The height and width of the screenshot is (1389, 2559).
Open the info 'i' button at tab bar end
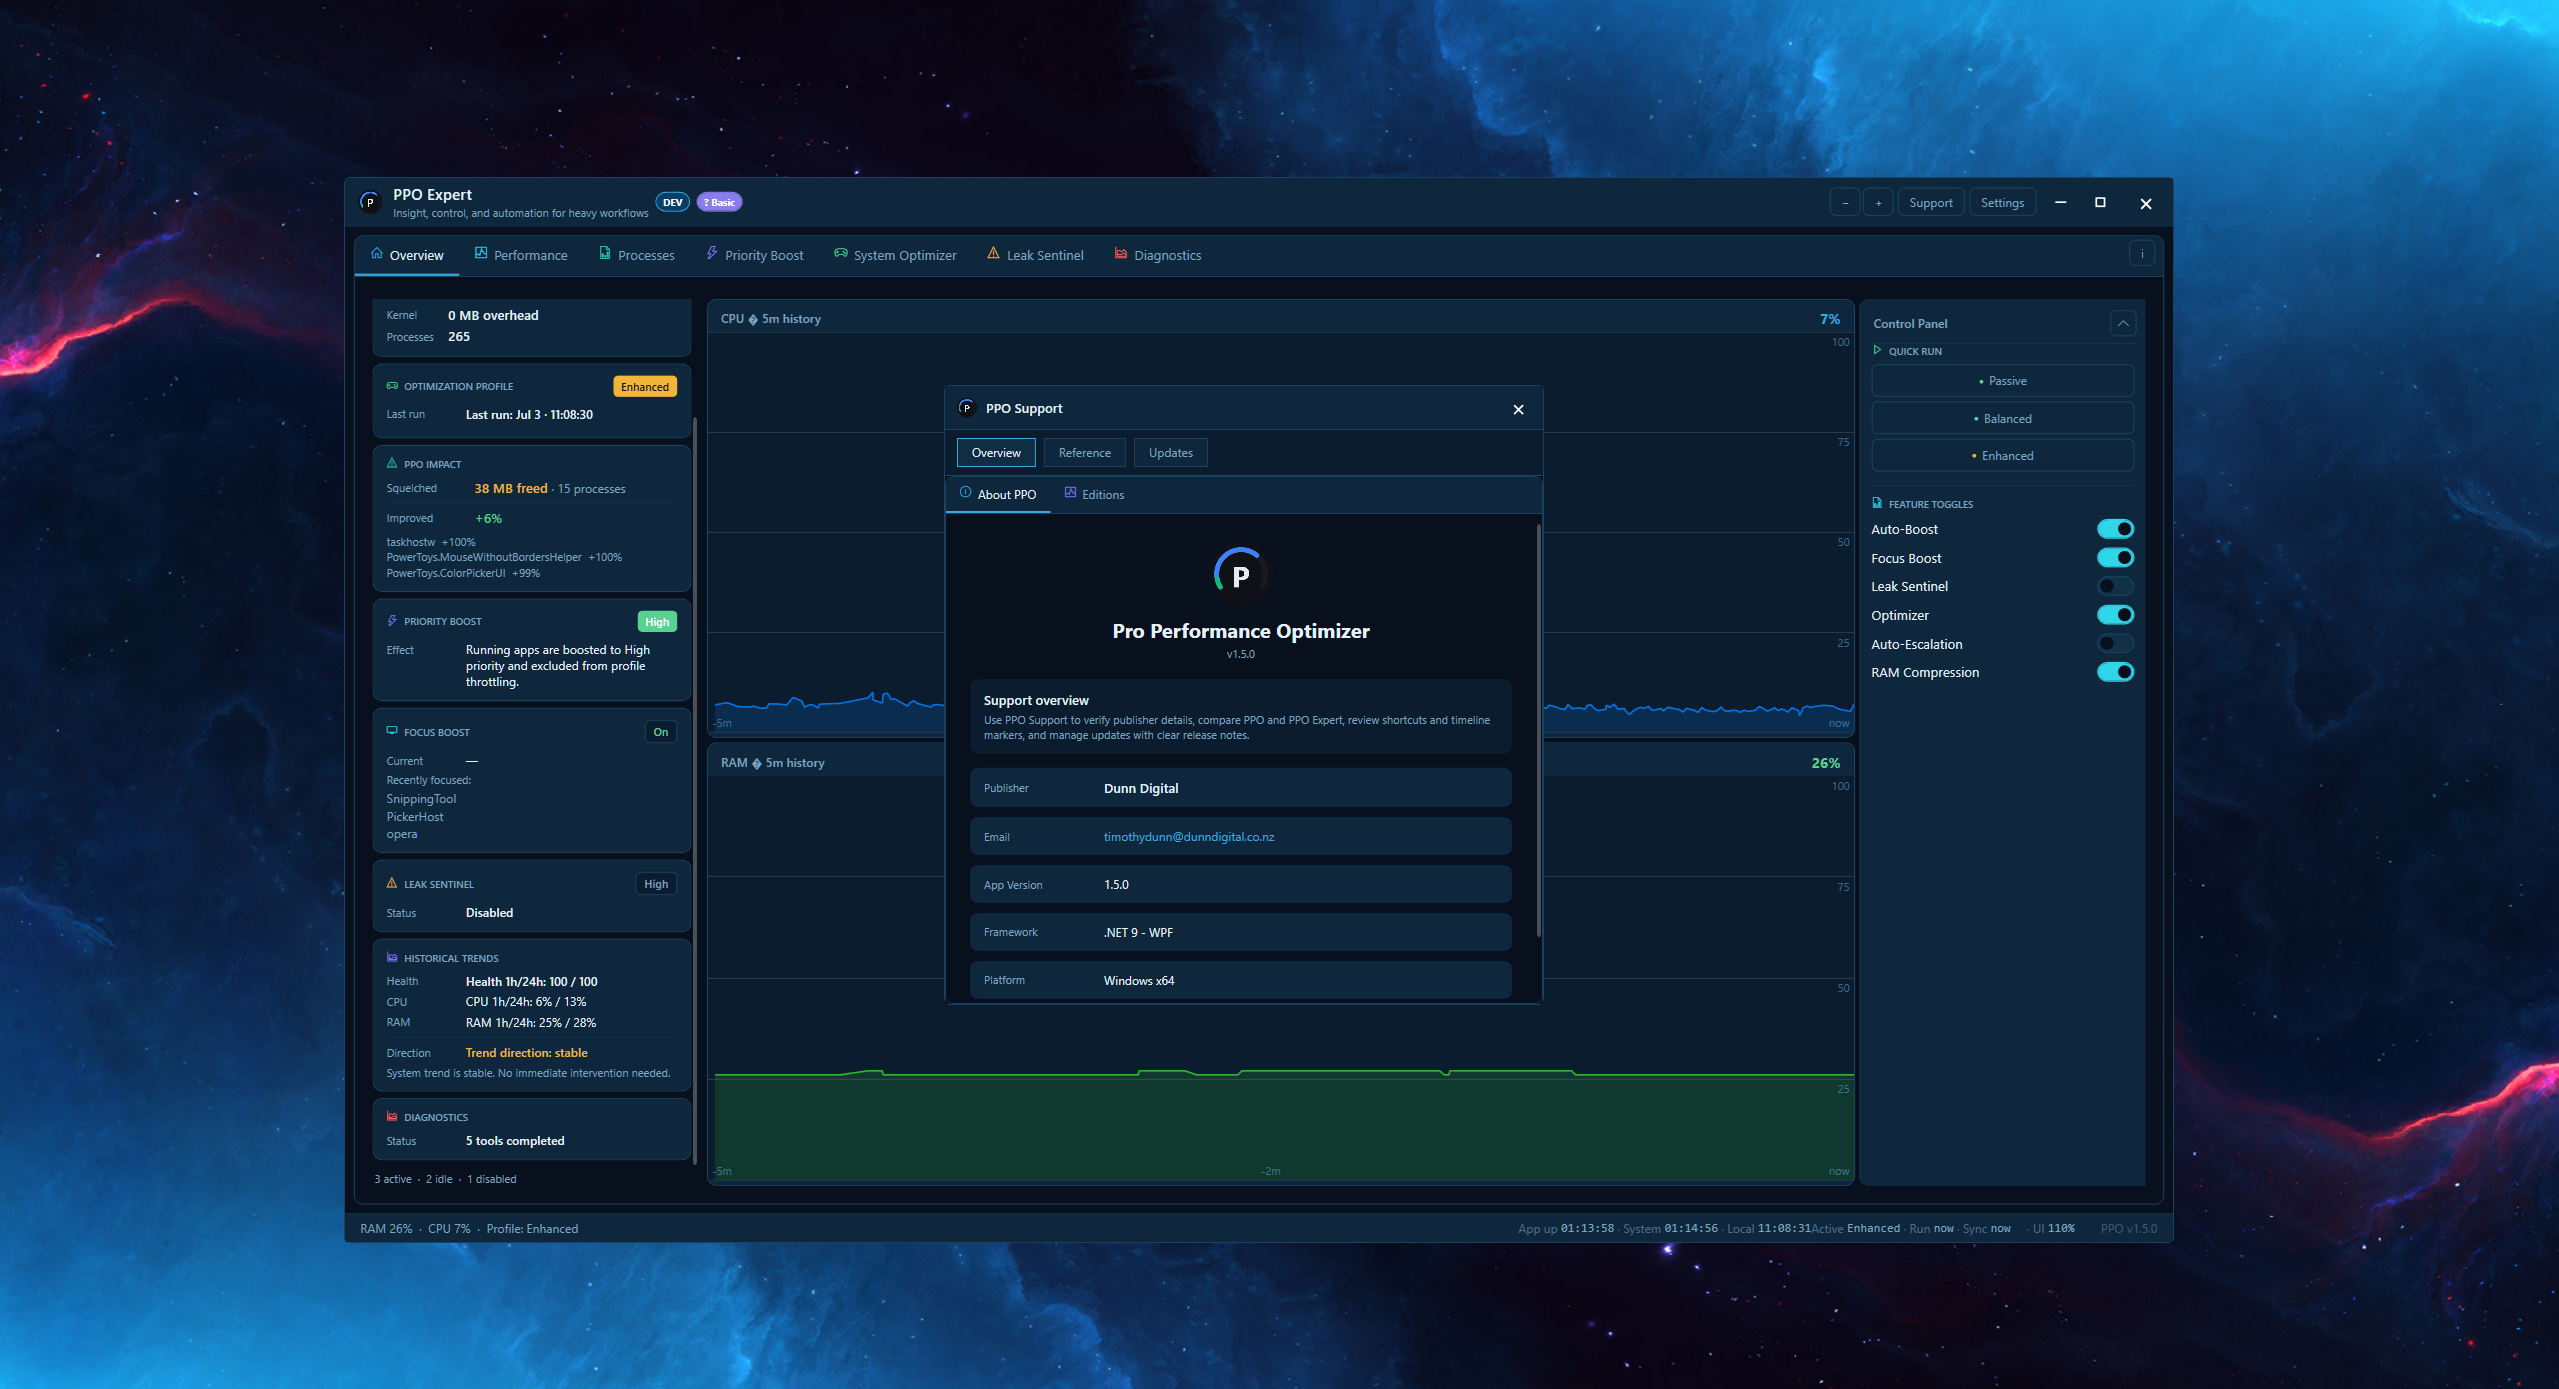[2142, 254]
